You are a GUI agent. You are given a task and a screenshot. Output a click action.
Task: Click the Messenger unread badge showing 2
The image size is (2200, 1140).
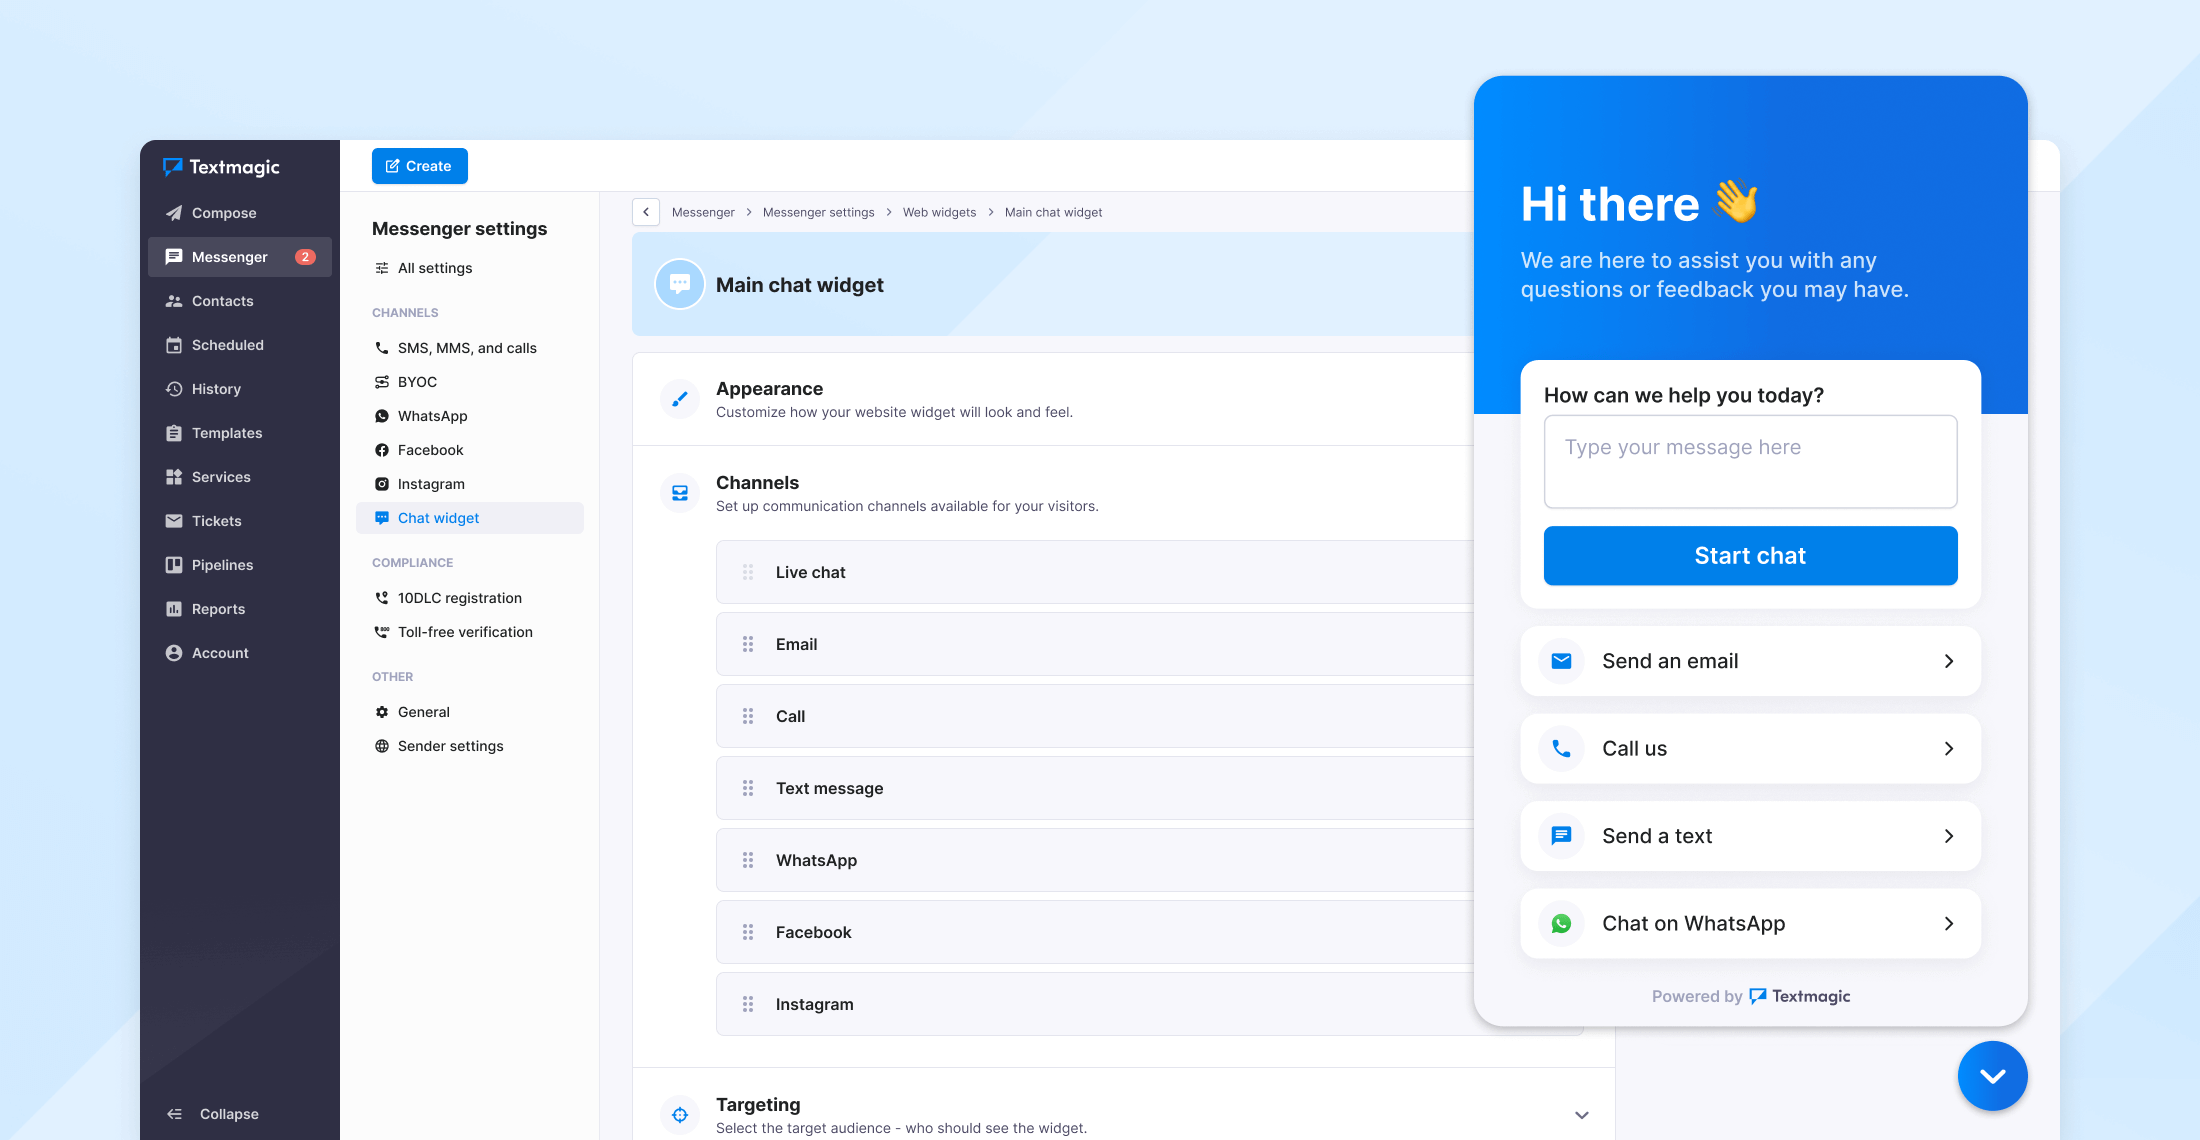[x=305, y=257]
